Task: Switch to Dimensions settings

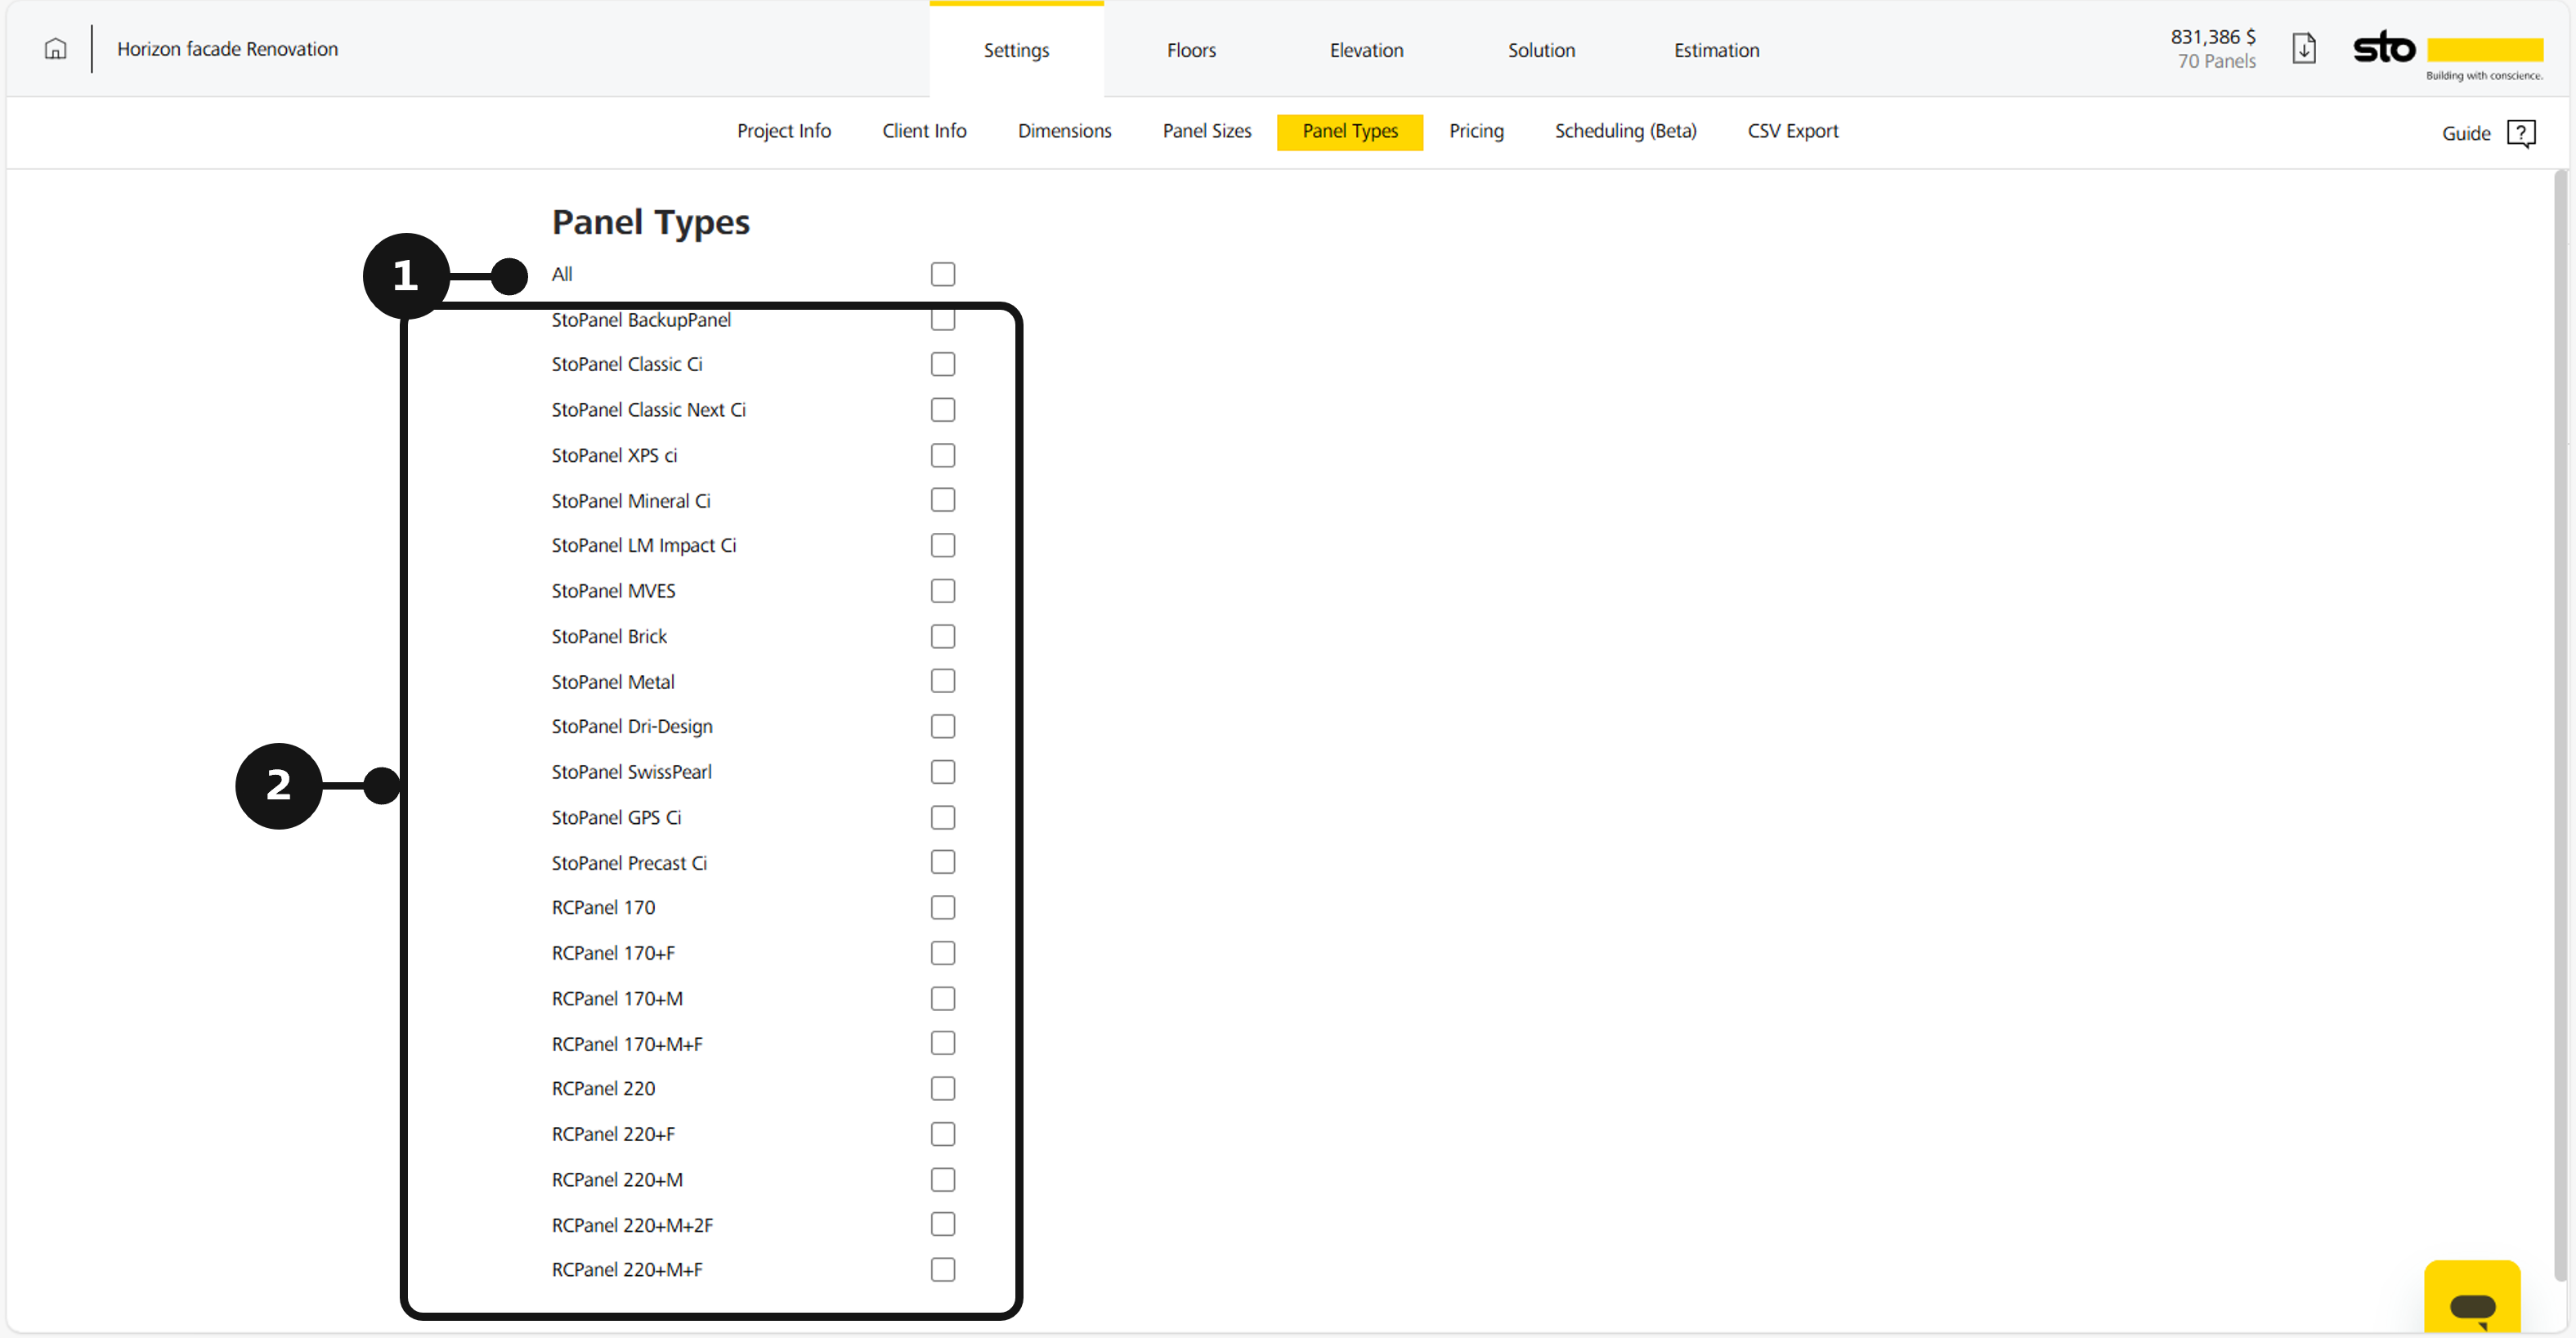Action: (x=1064, y=131)
